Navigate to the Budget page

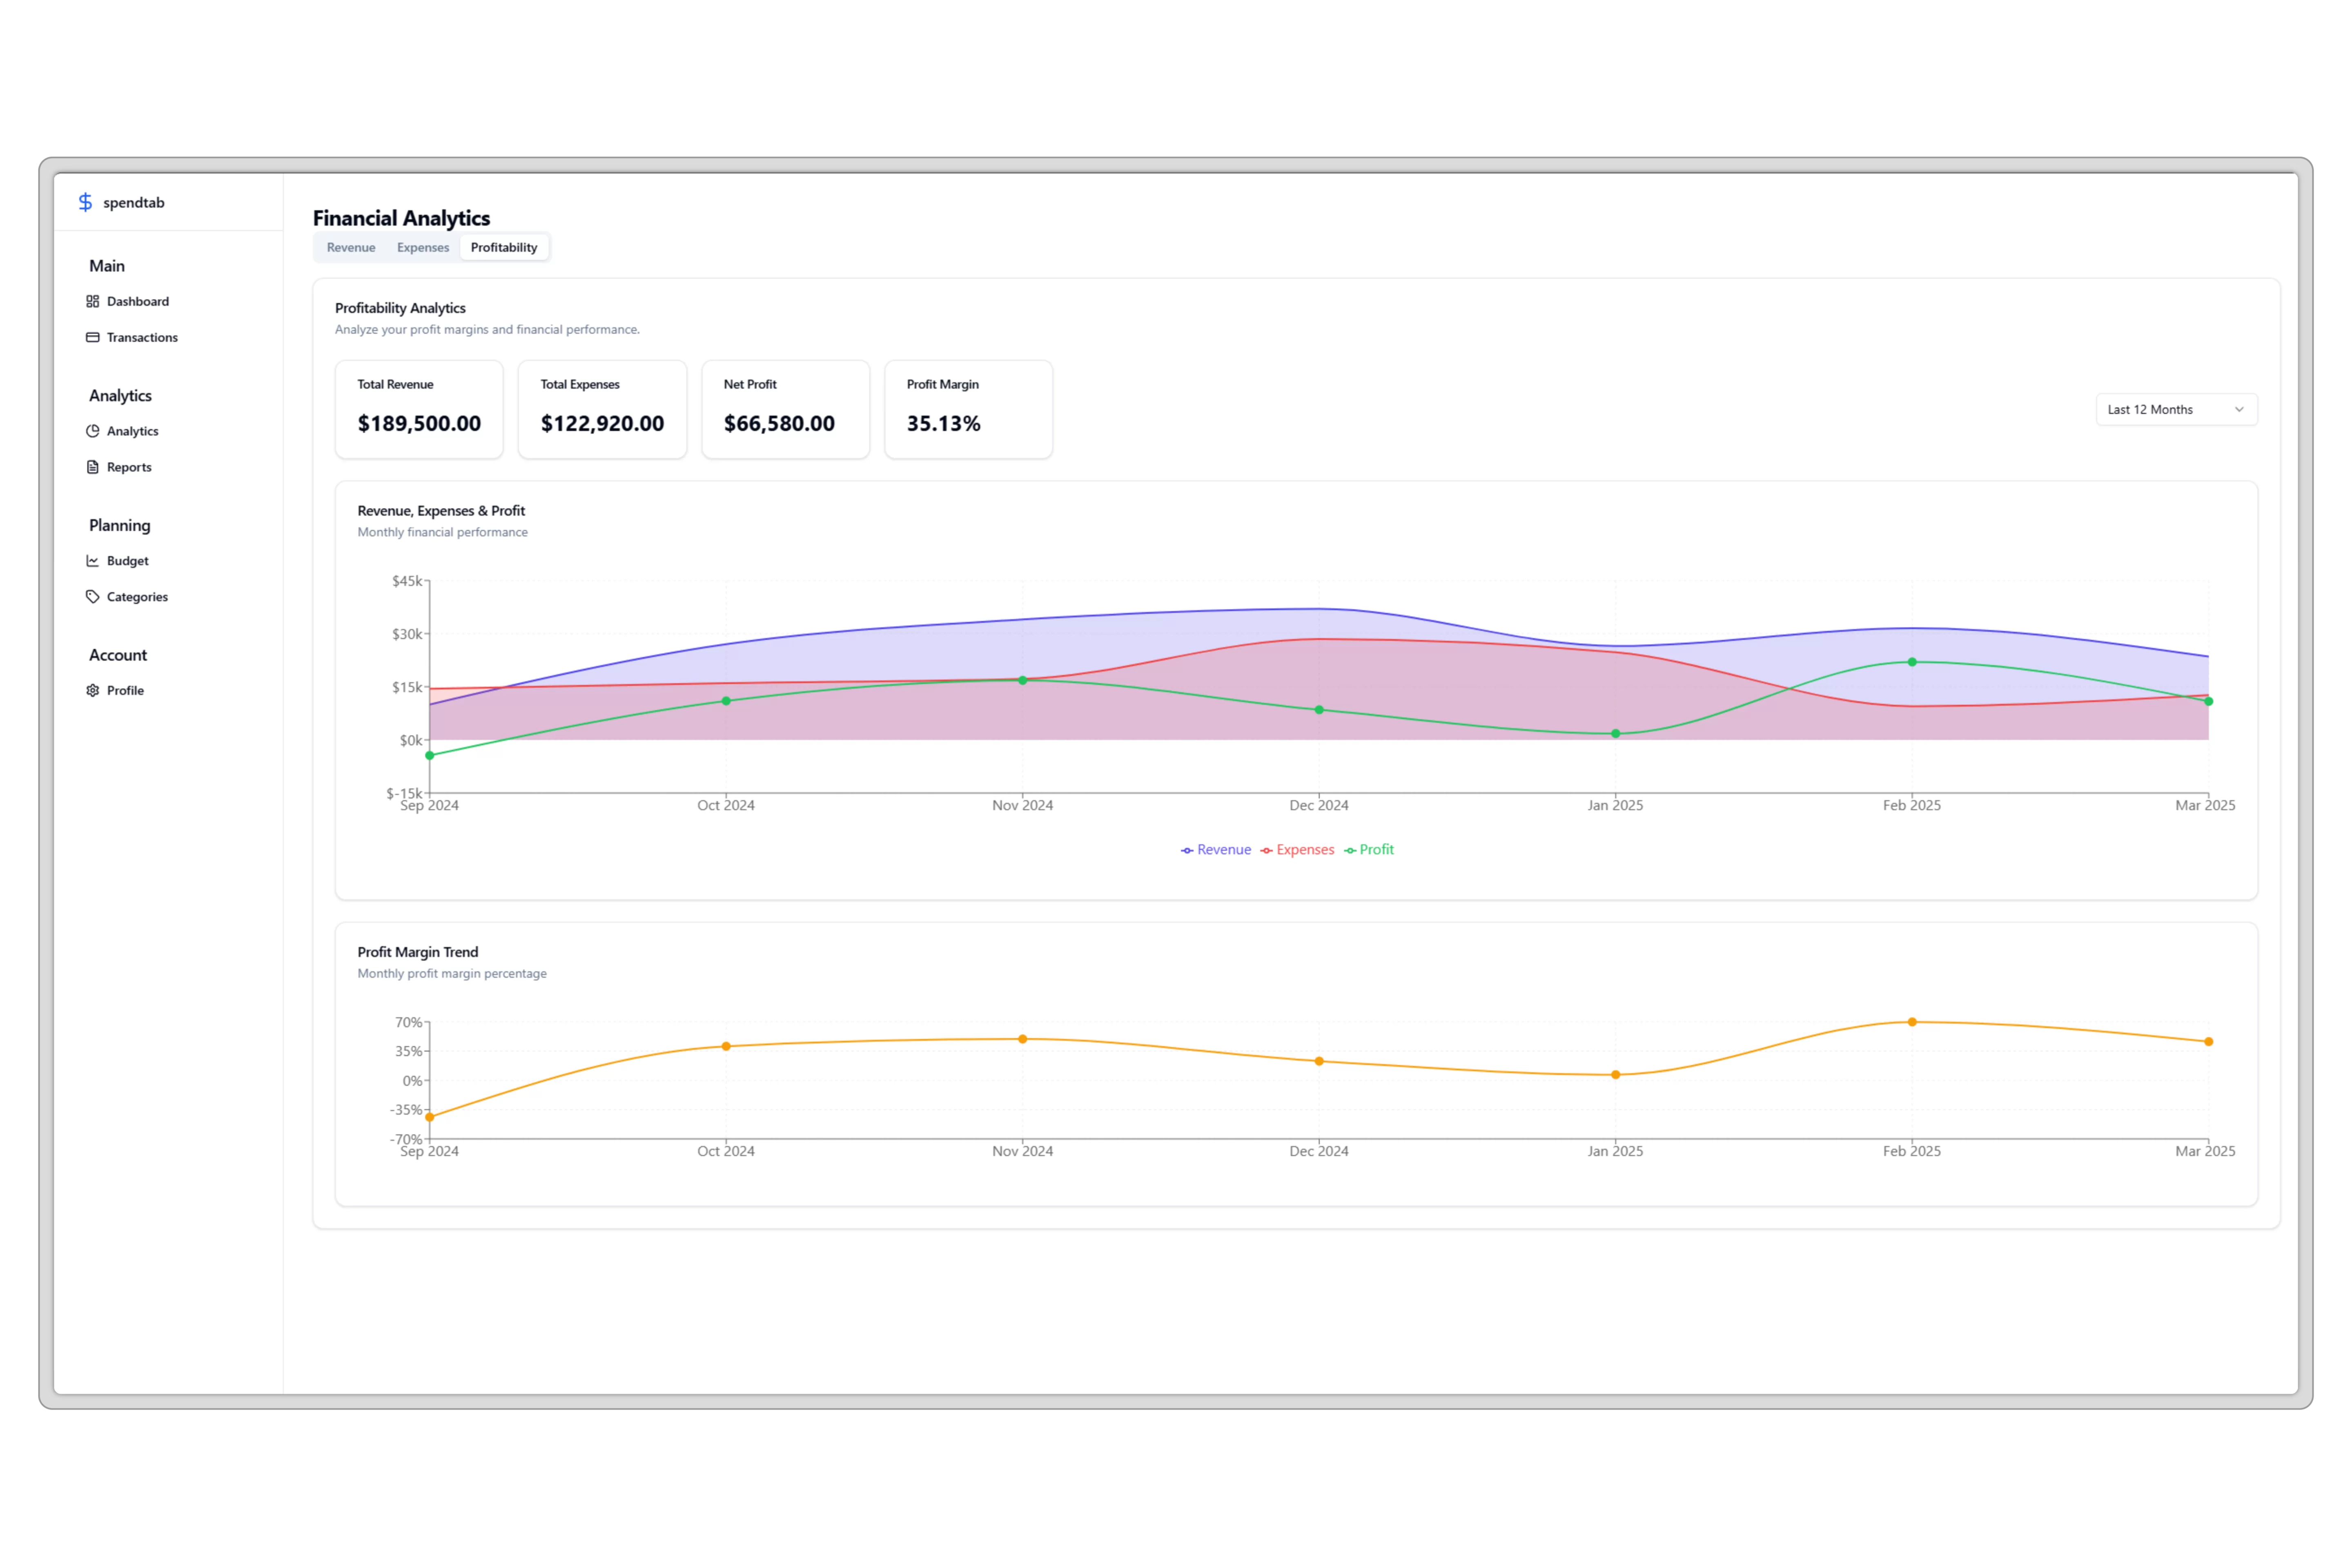(127, 561)
